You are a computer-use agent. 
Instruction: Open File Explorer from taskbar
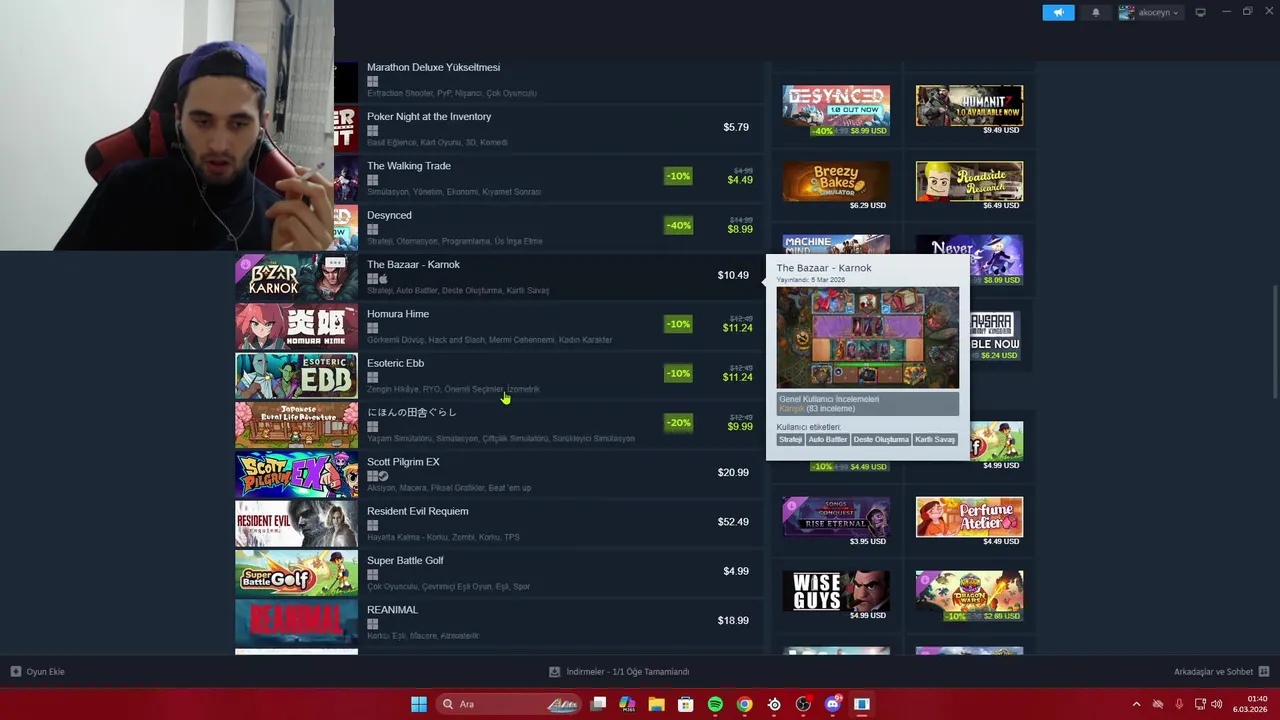(656, 704)
